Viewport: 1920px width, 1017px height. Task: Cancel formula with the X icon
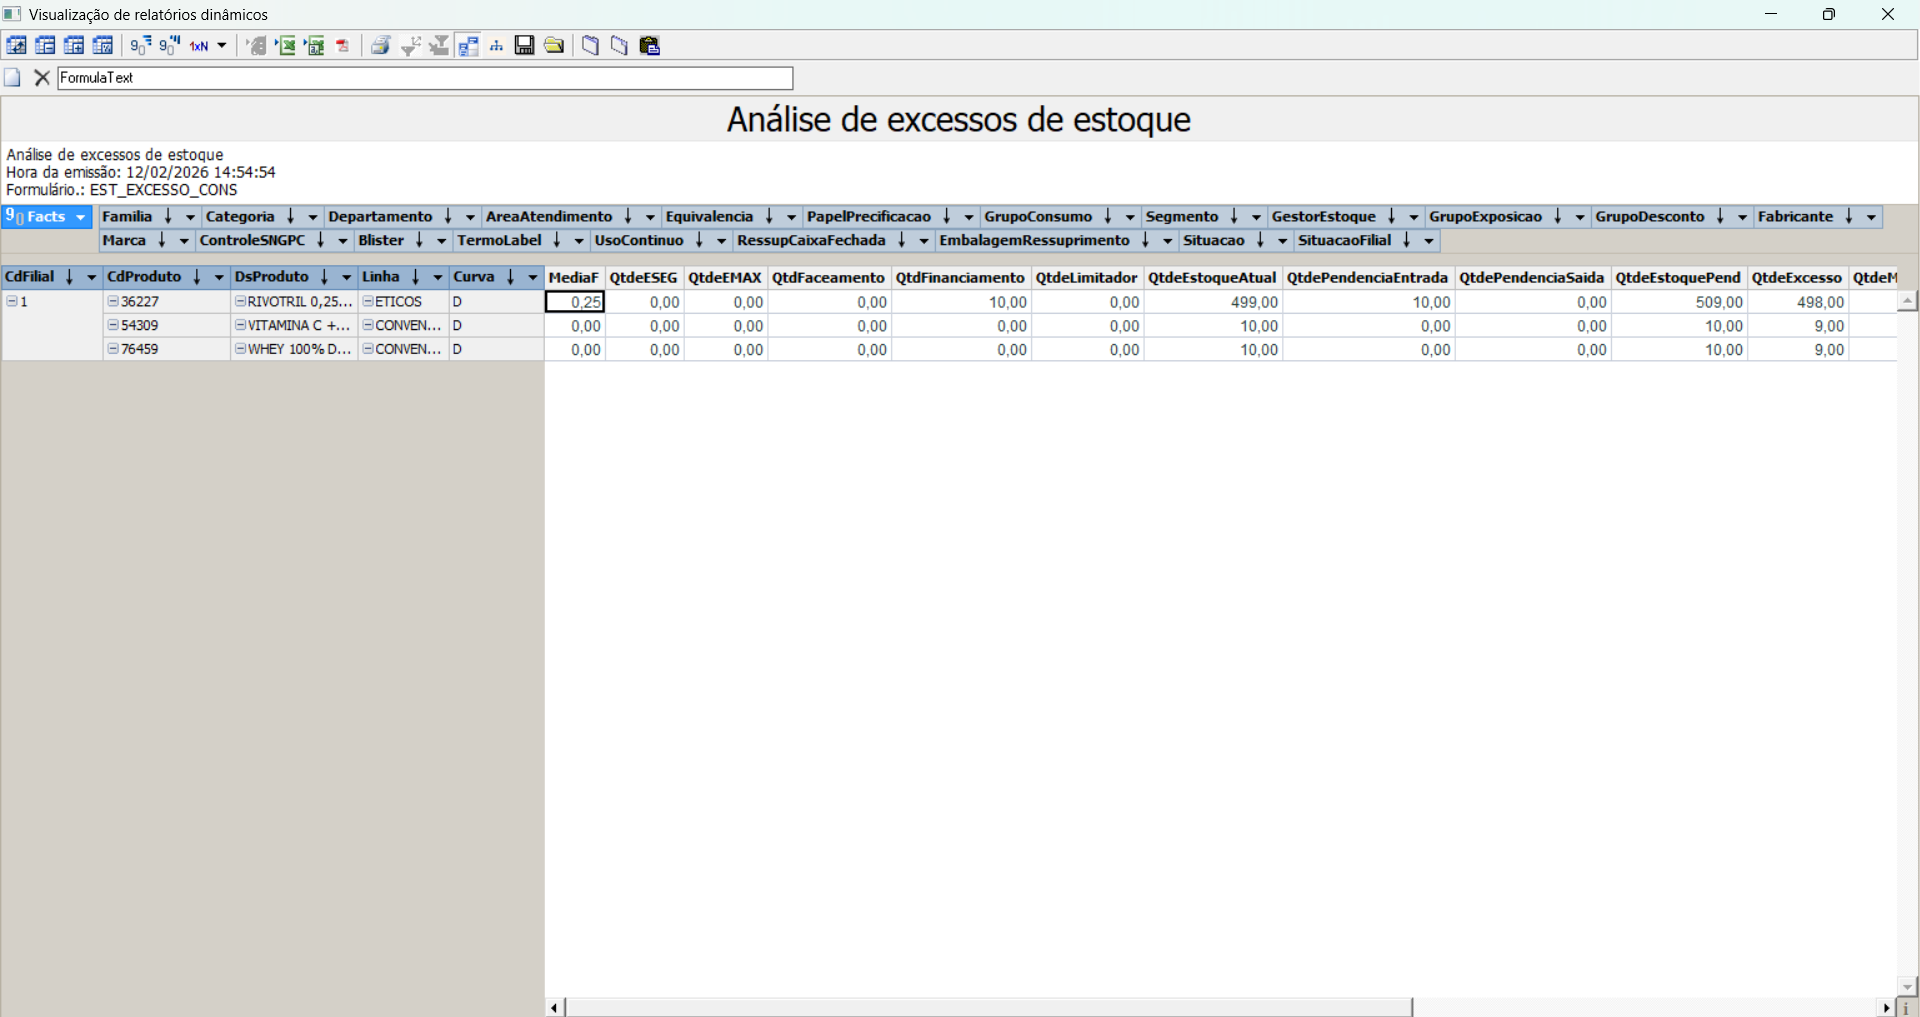(42, 78)
